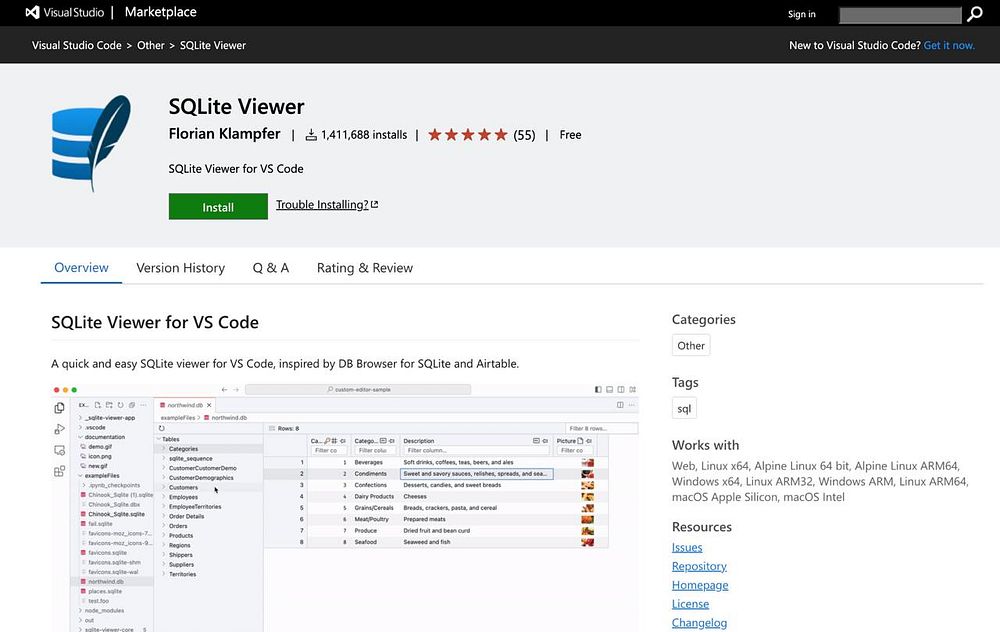Image resolution: width=1000 pixels, height=632 pixels.
Task: Open Run and Debug icon in preview screenshot
Action: click(59, 429)
